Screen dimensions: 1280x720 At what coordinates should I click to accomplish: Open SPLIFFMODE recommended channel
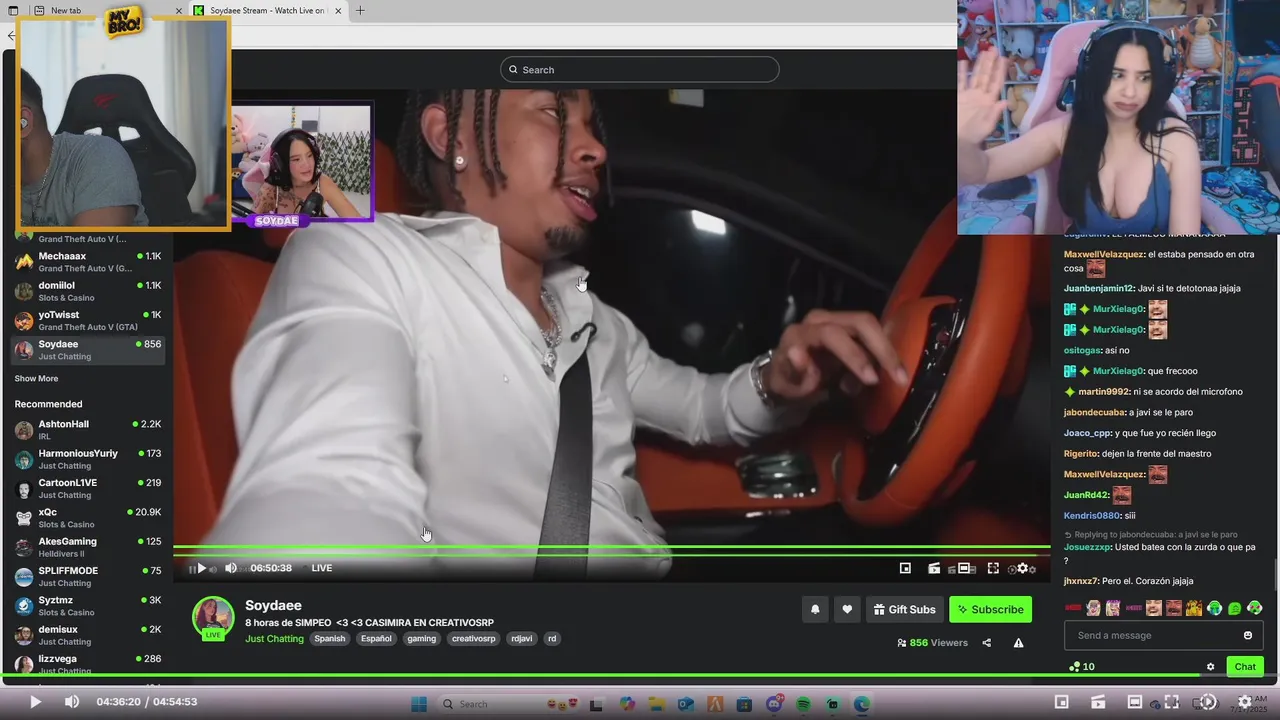87,577
